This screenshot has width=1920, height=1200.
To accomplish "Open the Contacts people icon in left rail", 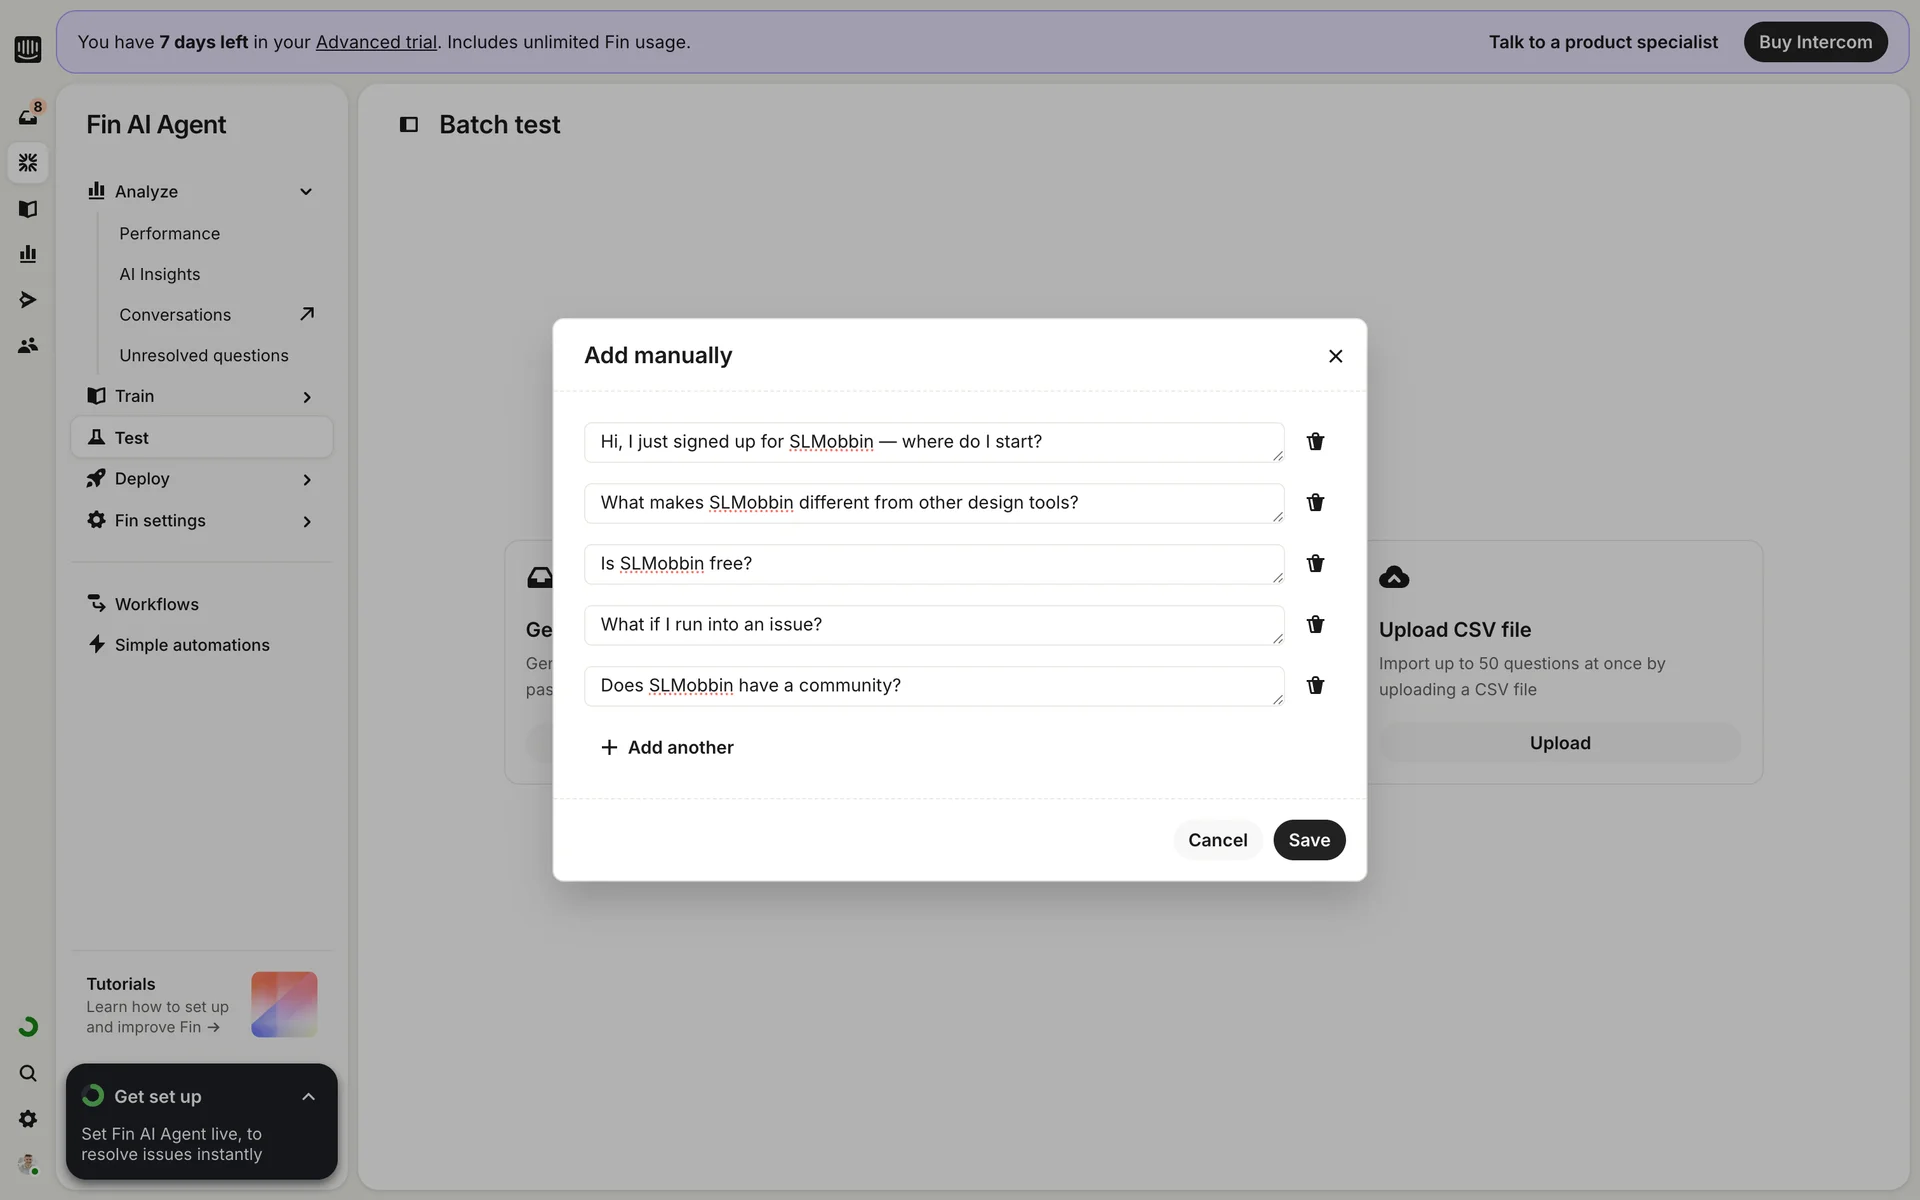I will tap(28, 345).
